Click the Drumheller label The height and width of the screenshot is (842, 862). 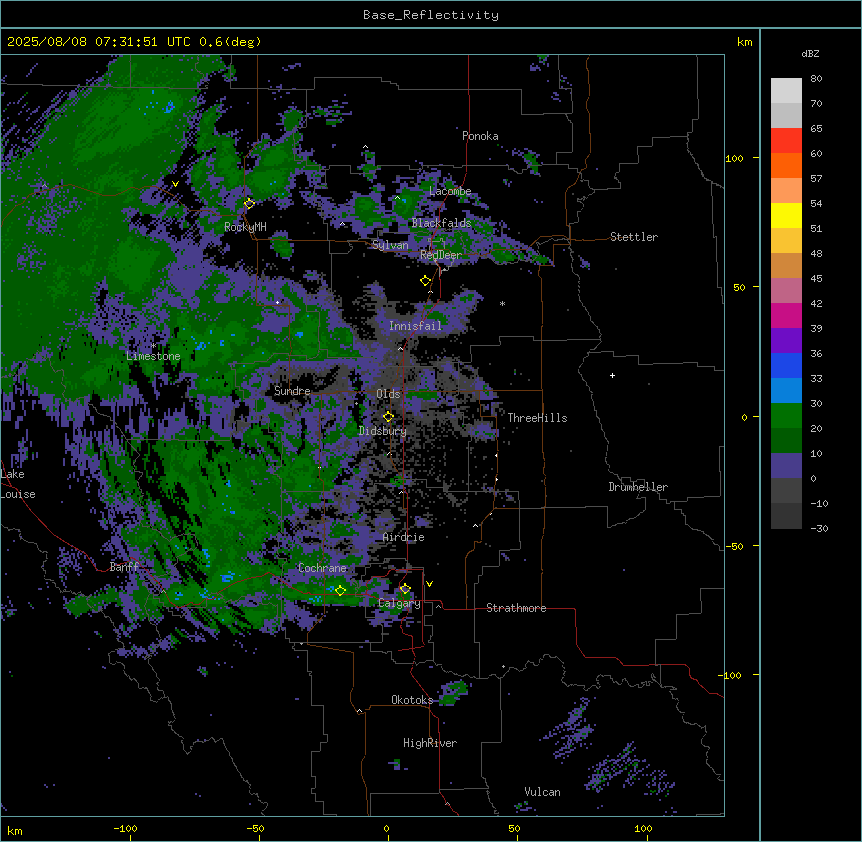(x=638, y=487)
